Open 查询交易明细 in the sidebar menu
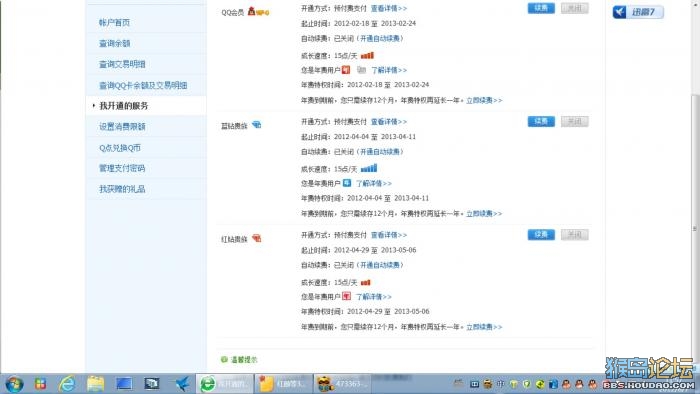Image resolution: width=700 pixels, height=394 pixels. [x=122, y=64]
